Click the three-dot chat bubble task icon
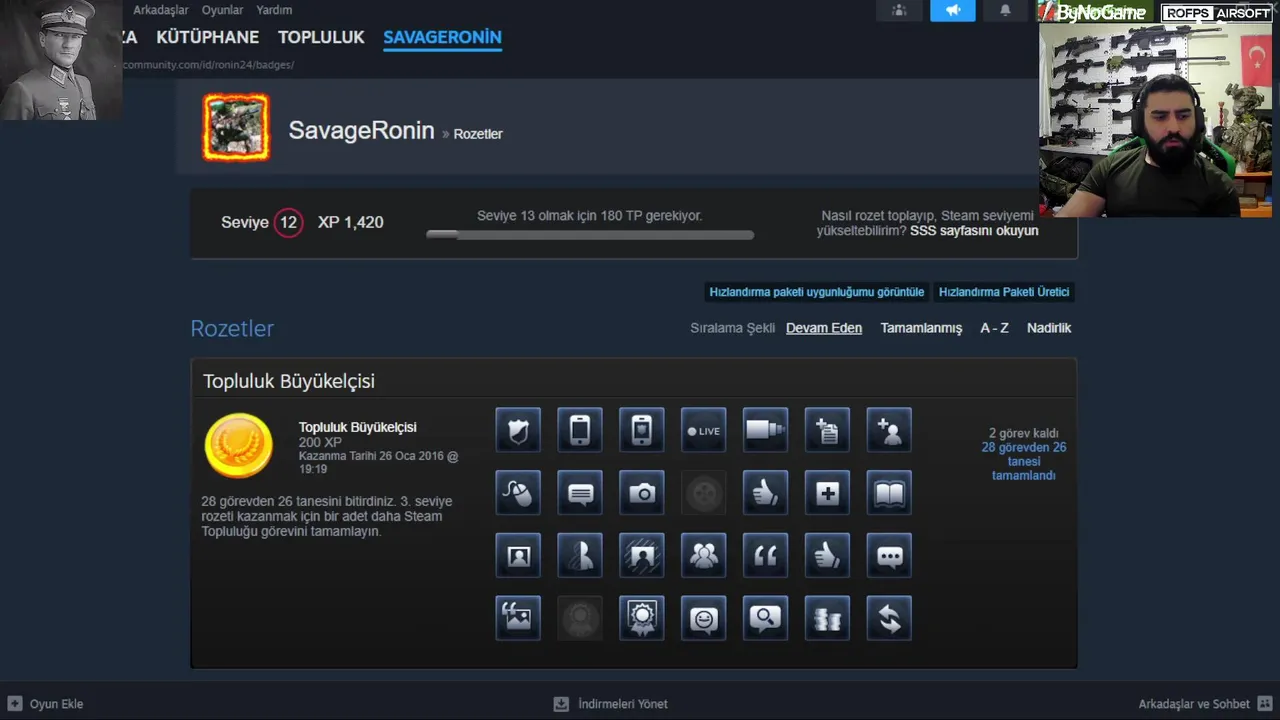This screenshot has width=1280, height=720. point(890,555)
